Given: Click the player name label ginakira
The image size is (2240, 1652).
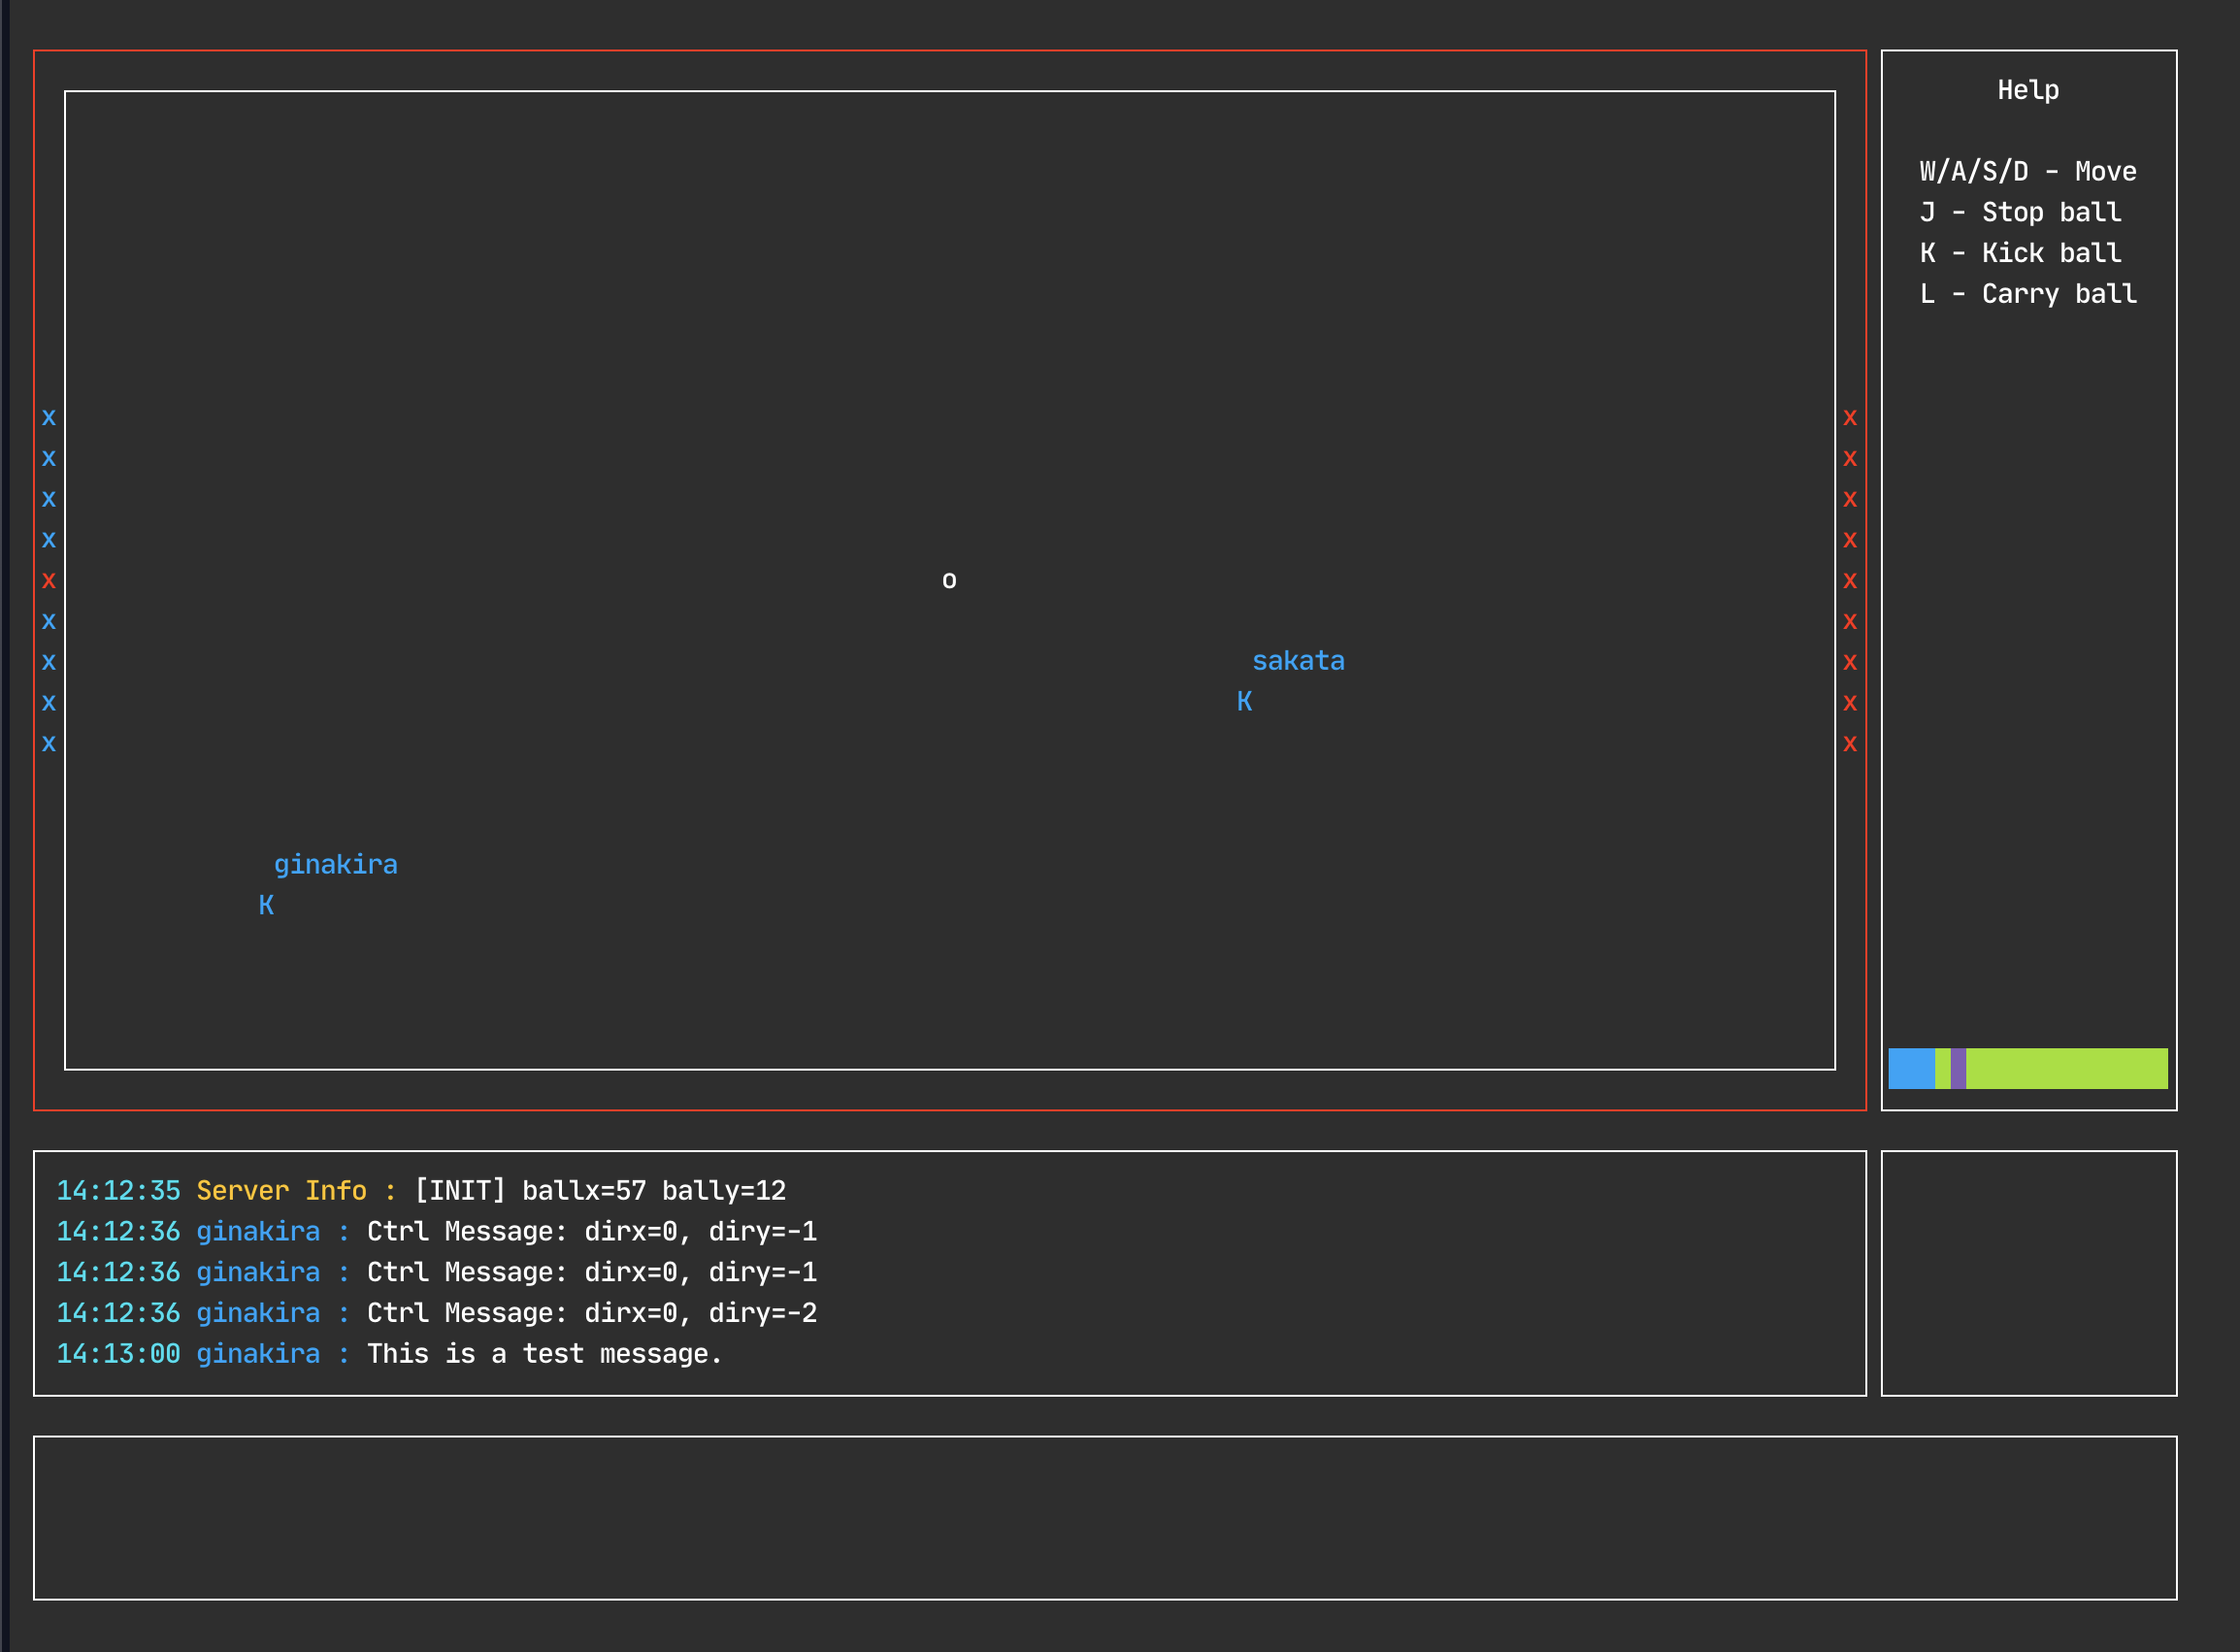Looking at the screenshot, I should pos(336,863).
